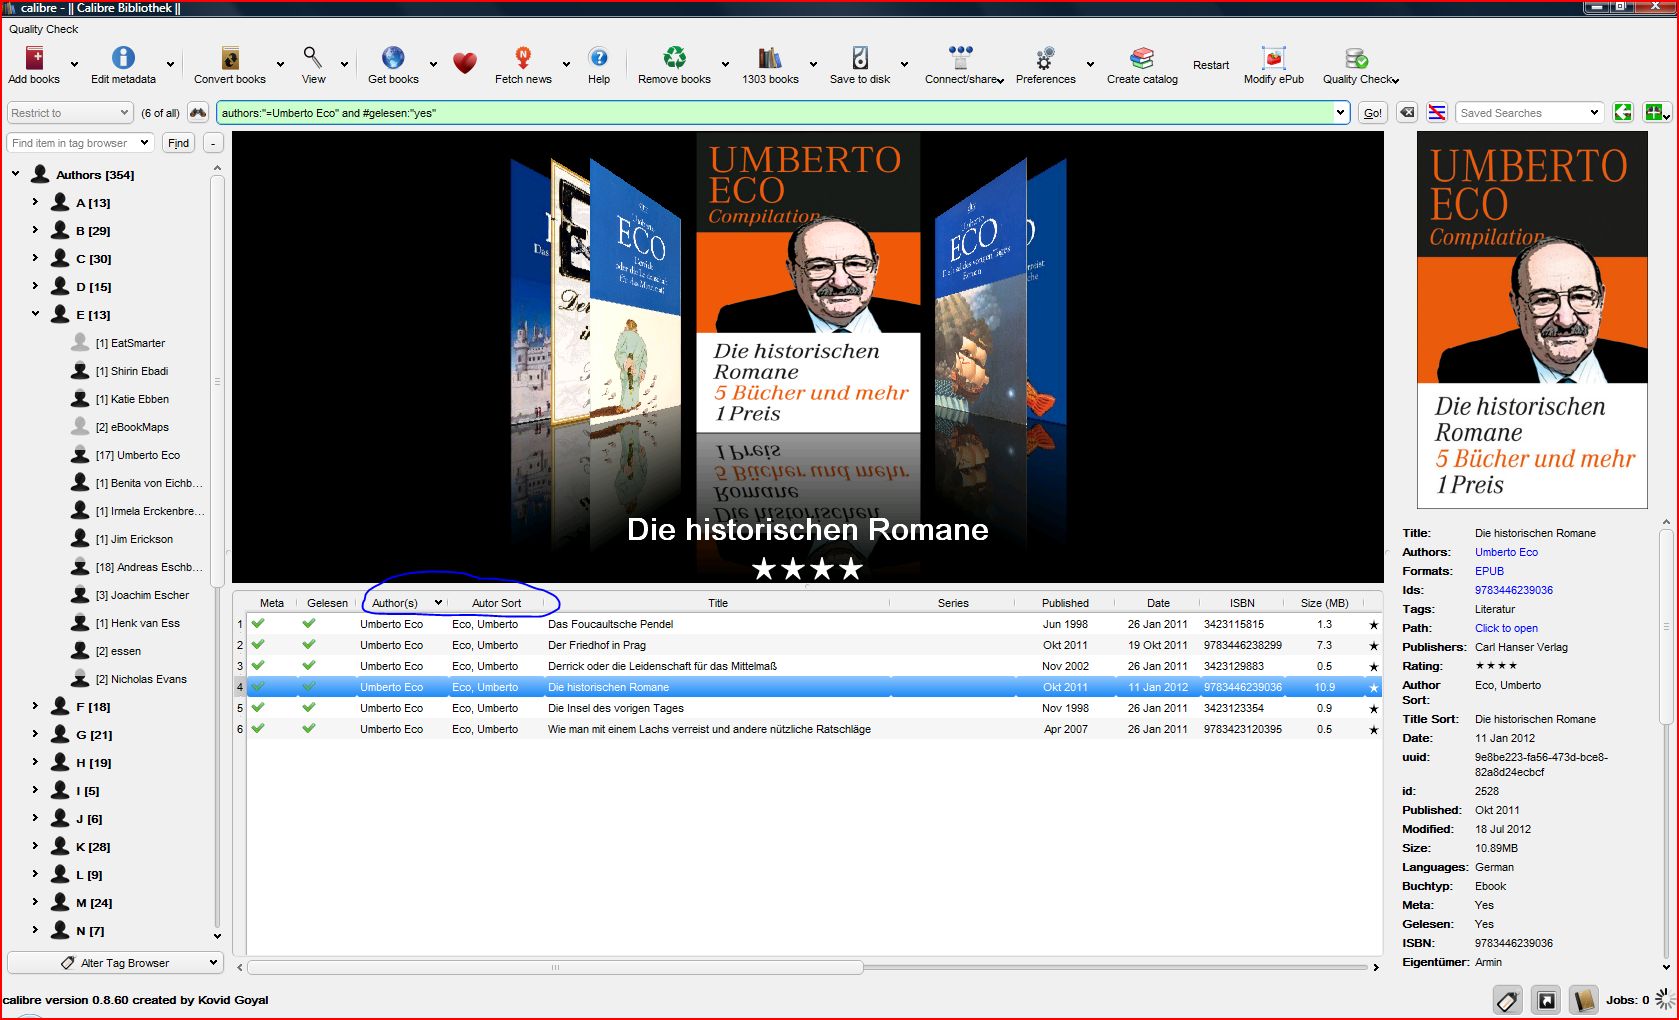Select the Der Friedhof in Prag row

pos(807,645)
